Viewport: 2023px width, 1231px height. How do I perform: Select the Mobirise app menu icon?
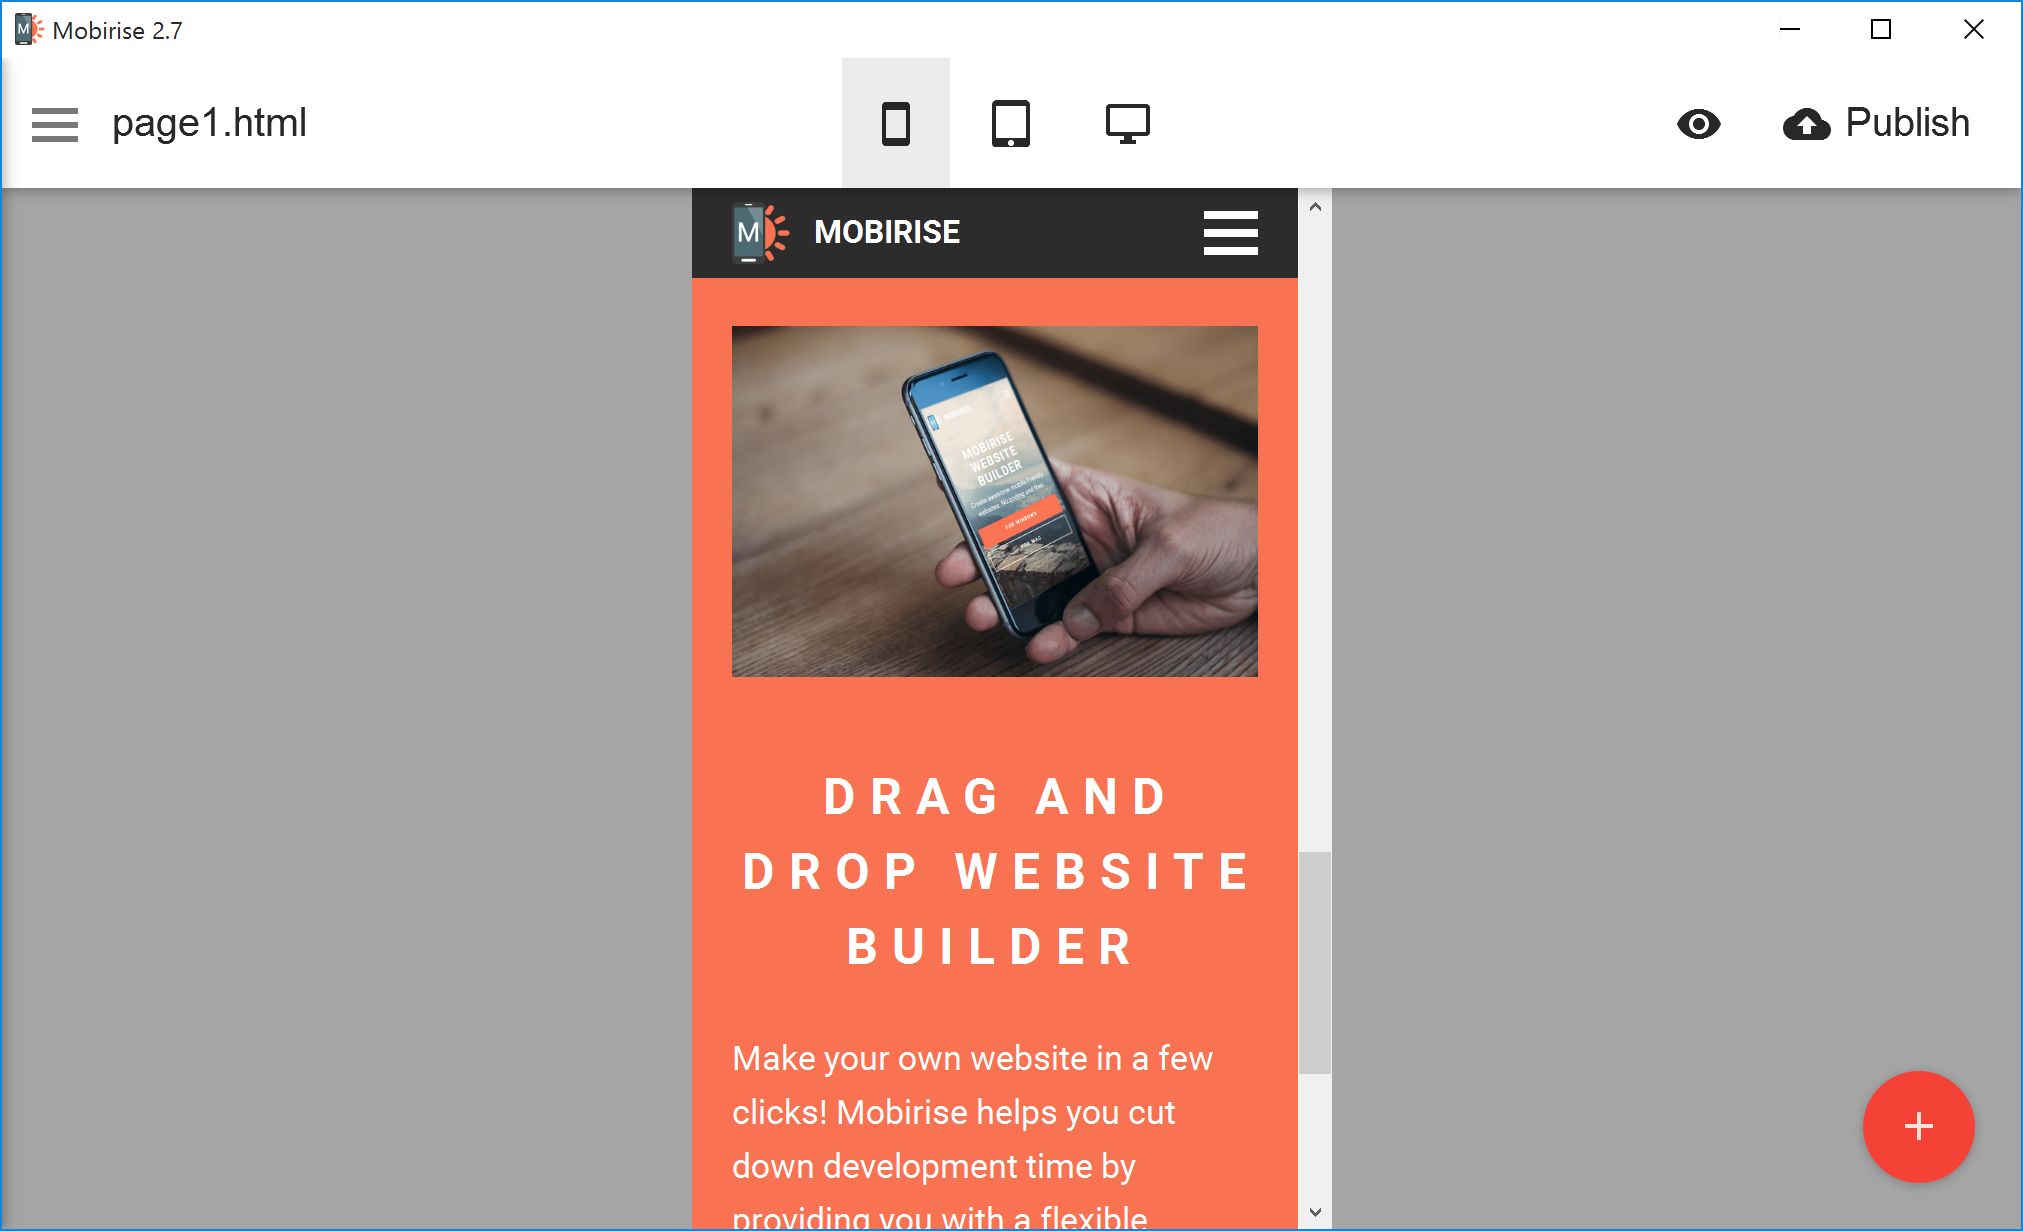53,123
